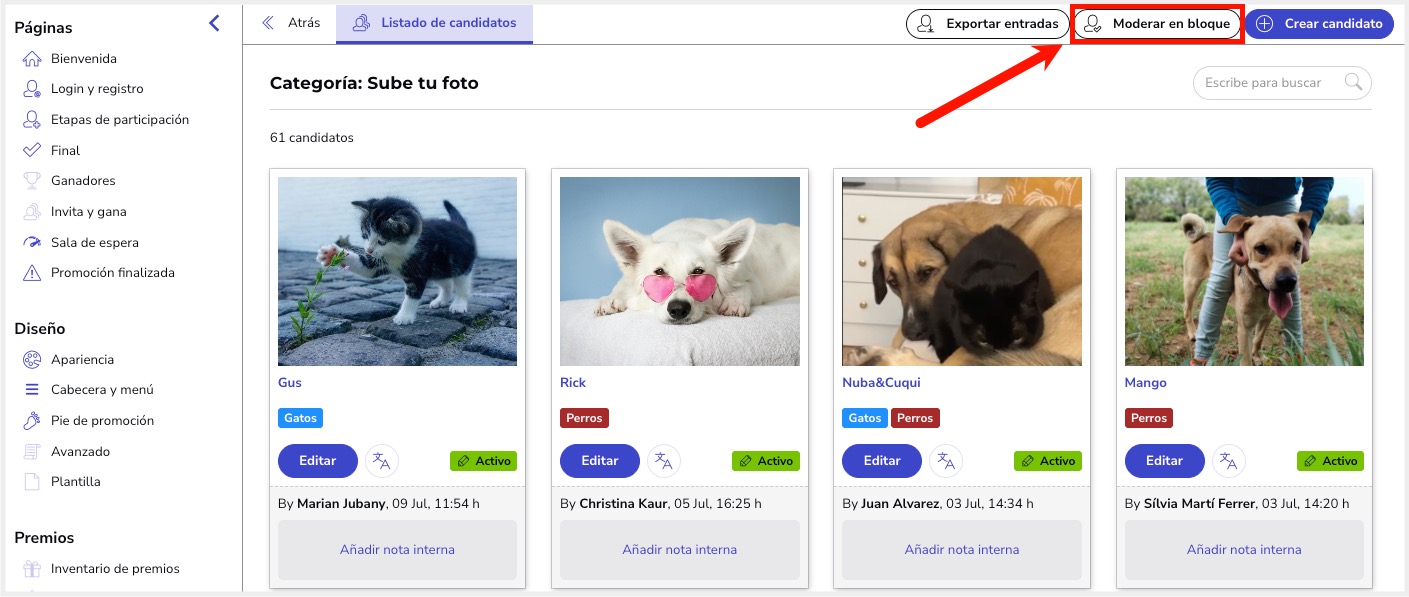
Task: Go back with the Atrás button
Action: click(x=291, y=23)
